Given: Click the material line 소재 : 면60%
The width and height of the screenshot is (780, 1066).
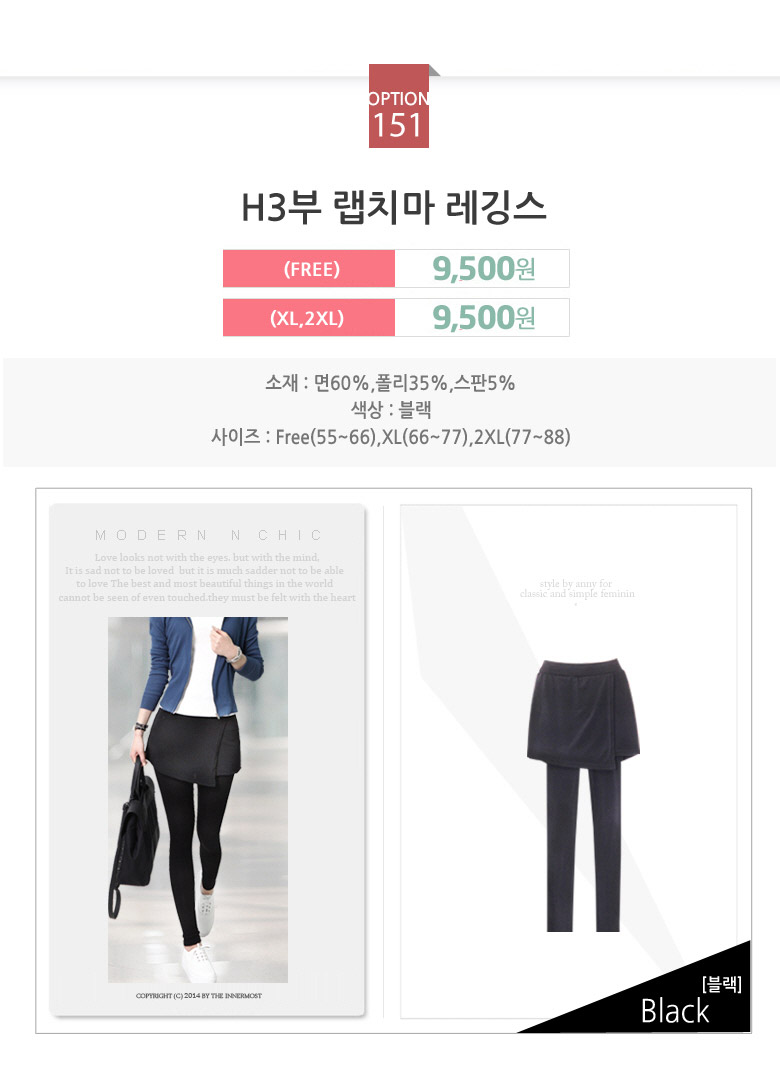Looking at the screenshot, I should coord(390,383).
